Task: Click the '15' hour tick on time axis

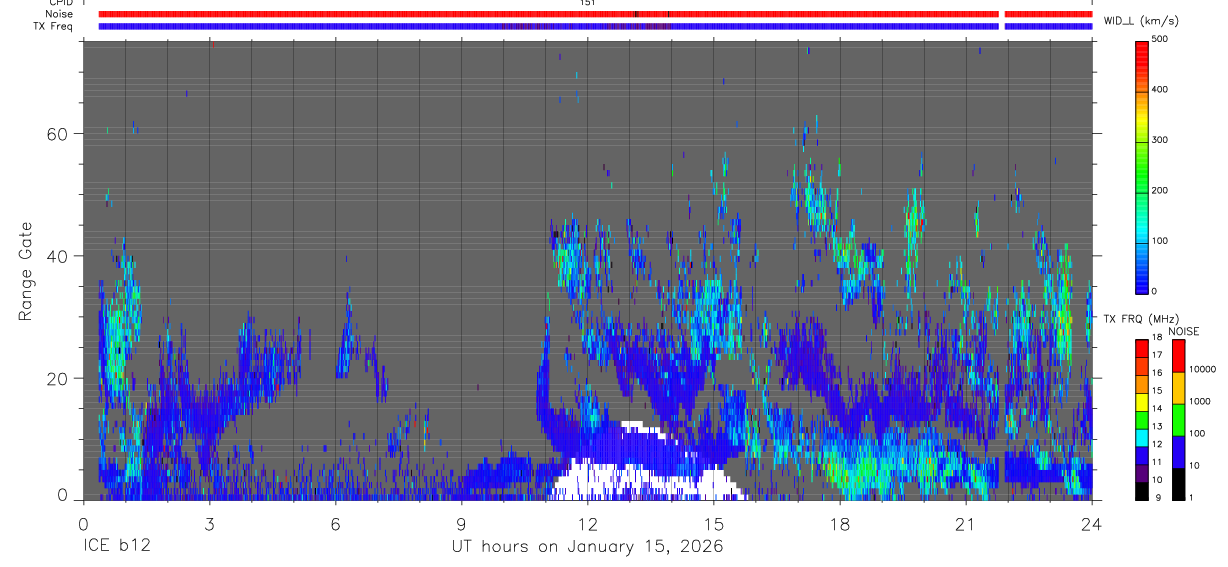Action: pyautogui.click(x=714, y=524)
